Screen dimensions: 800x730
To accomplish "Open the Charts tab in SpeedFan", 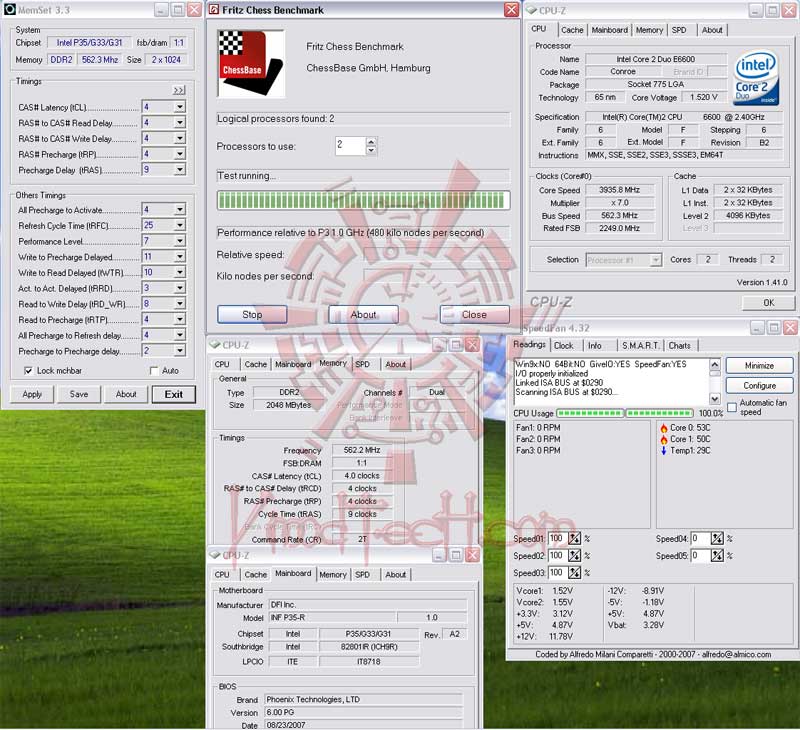I will click(x=679, y=345).
